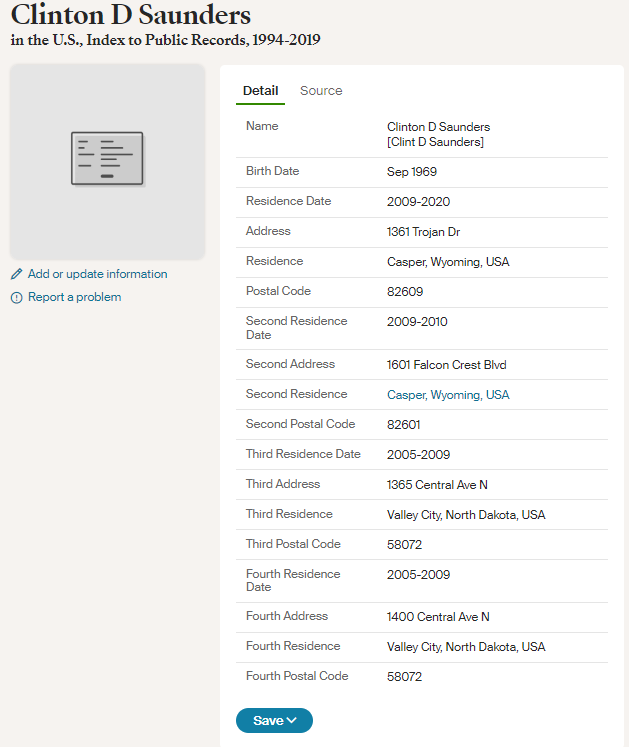The height and width of the screenshot is (747, 629).
Task: Click the Third Address field label
Action: 283,484
